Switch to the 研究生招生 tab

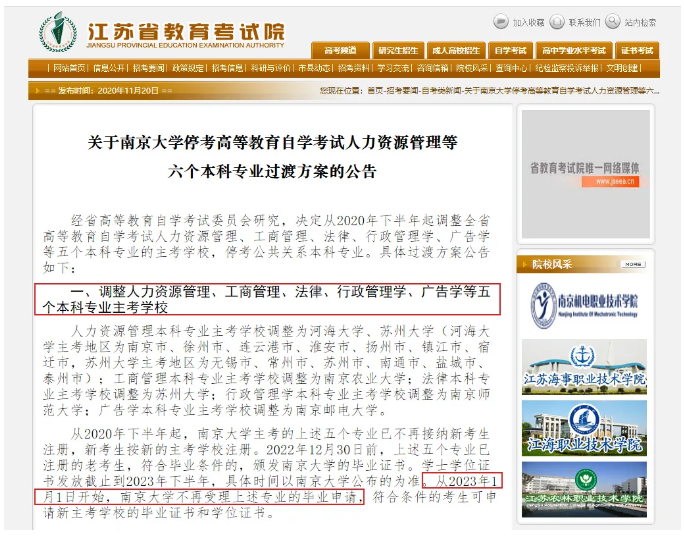(x=398, y=51)
